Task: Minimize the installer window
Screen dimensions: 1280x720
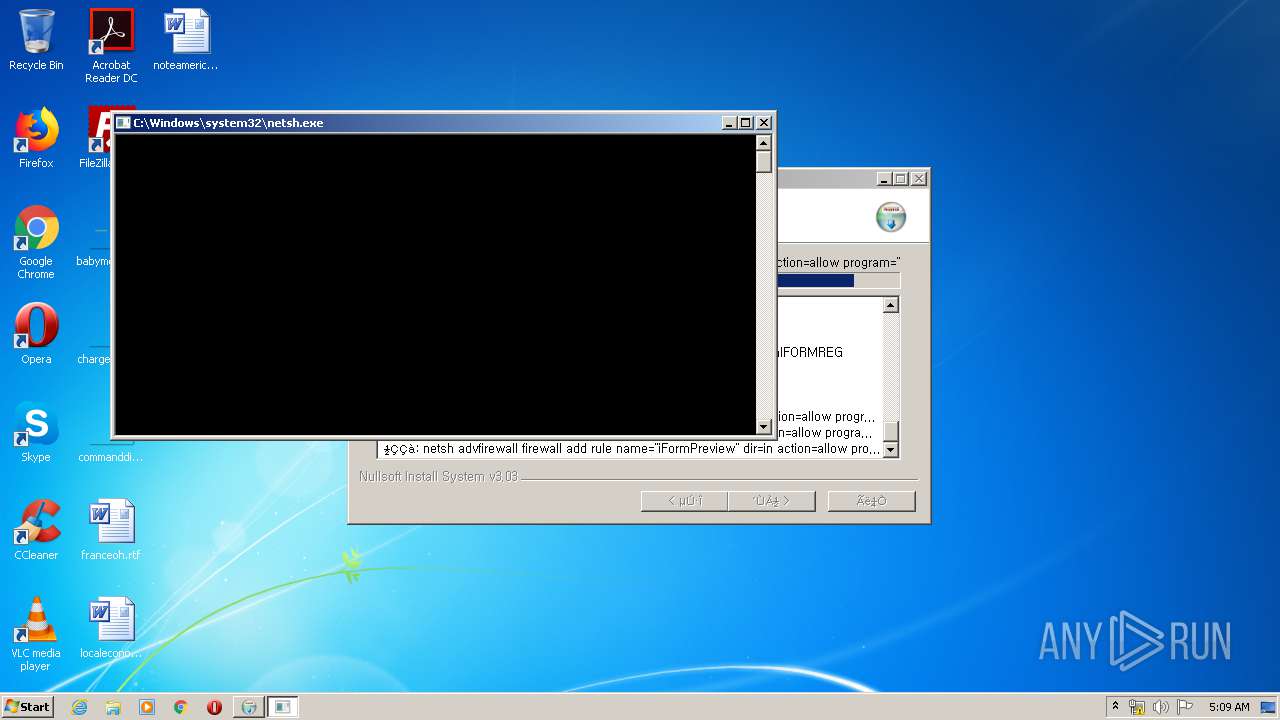Action: pos(884,179)
